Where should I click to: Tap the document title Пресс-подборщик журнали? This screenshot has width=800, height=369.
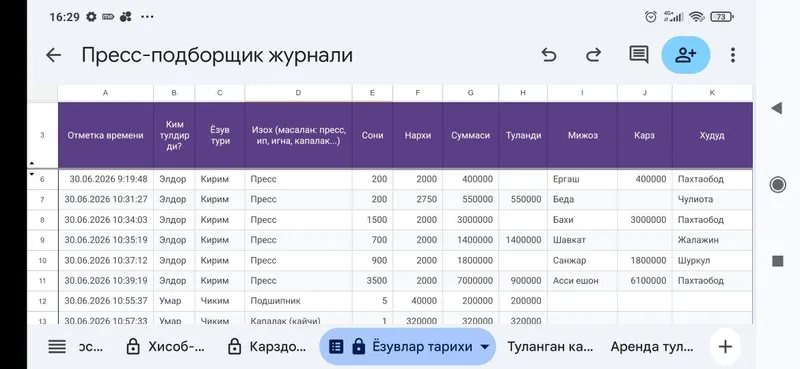(217, 55)
